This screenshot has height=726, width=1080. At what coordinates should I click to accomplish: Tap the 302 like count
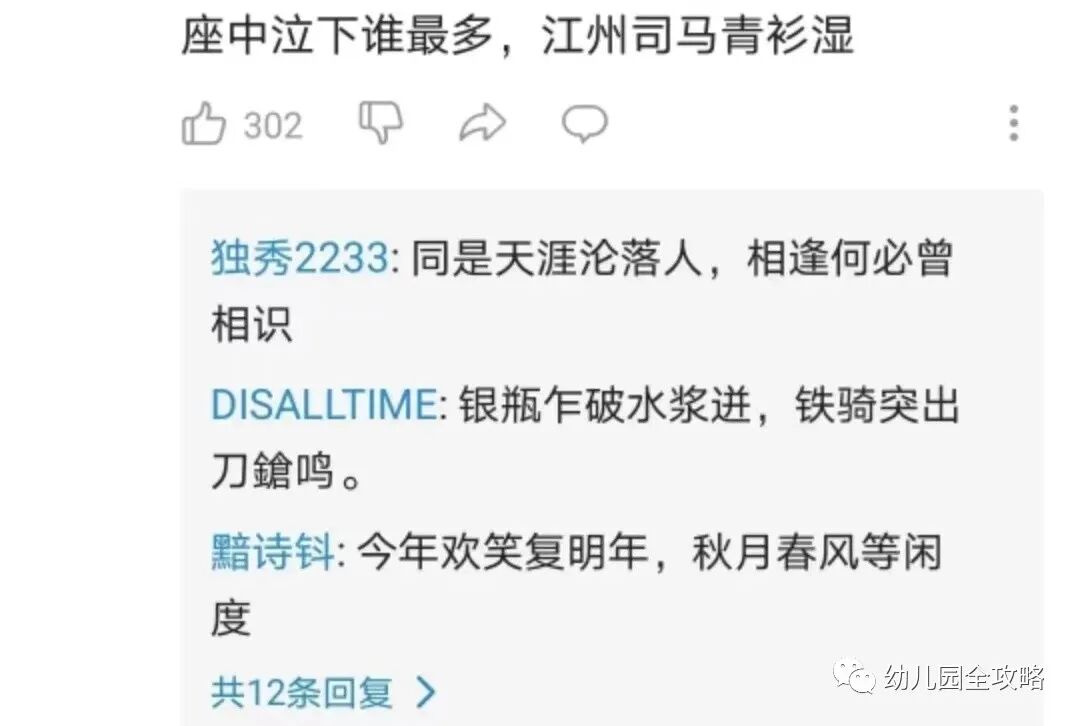tap(273, 126)
